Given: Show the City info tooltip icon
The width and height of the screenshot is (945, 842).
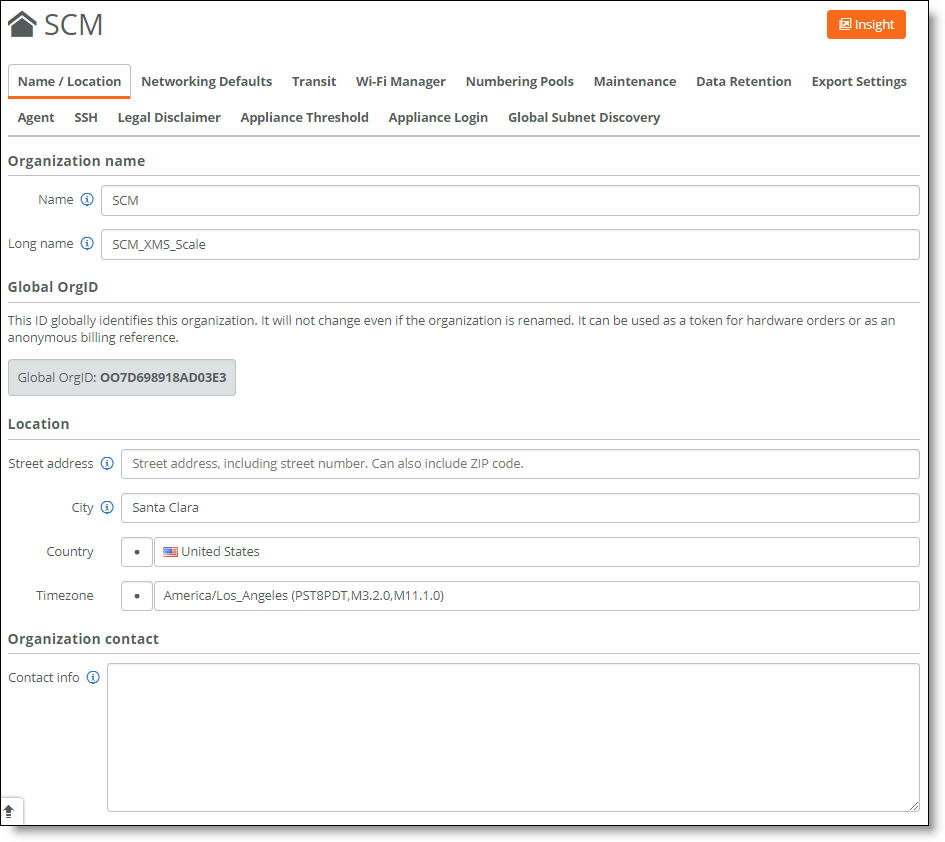Looking at the screenshot, I should (107, 507).
